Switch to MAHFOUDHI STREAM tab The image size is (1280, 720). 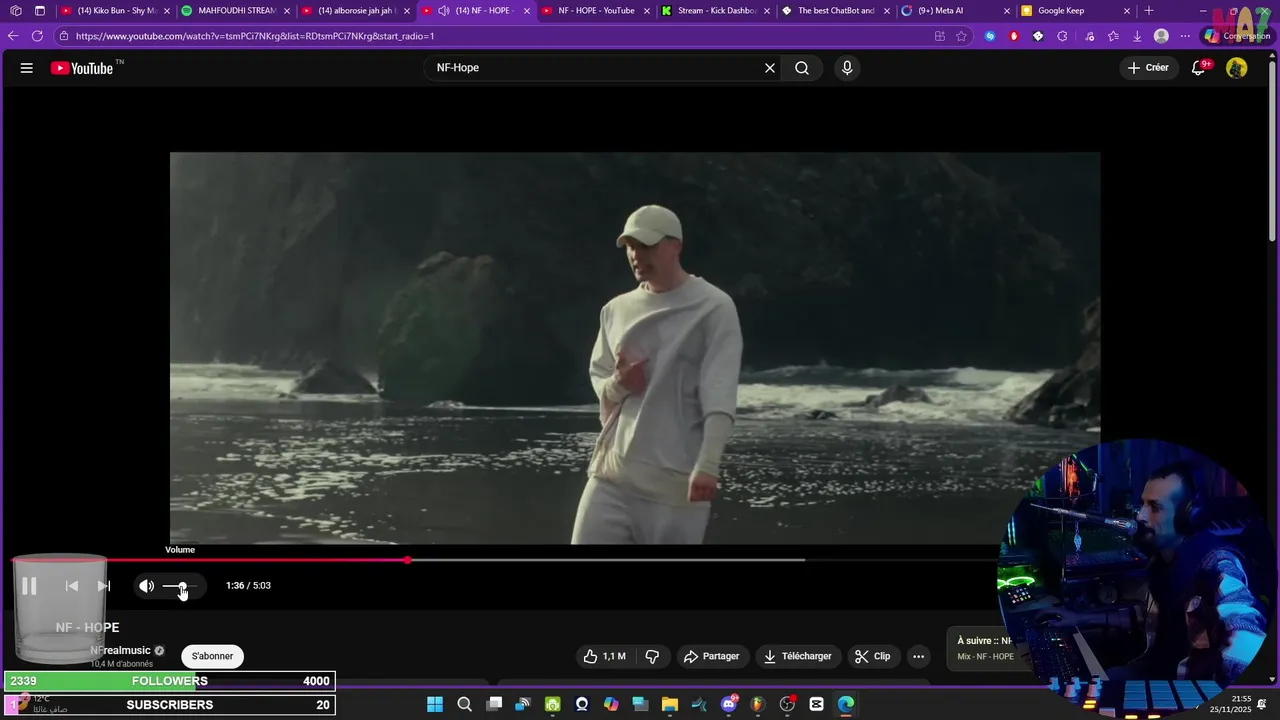click(x=235, y=11)
